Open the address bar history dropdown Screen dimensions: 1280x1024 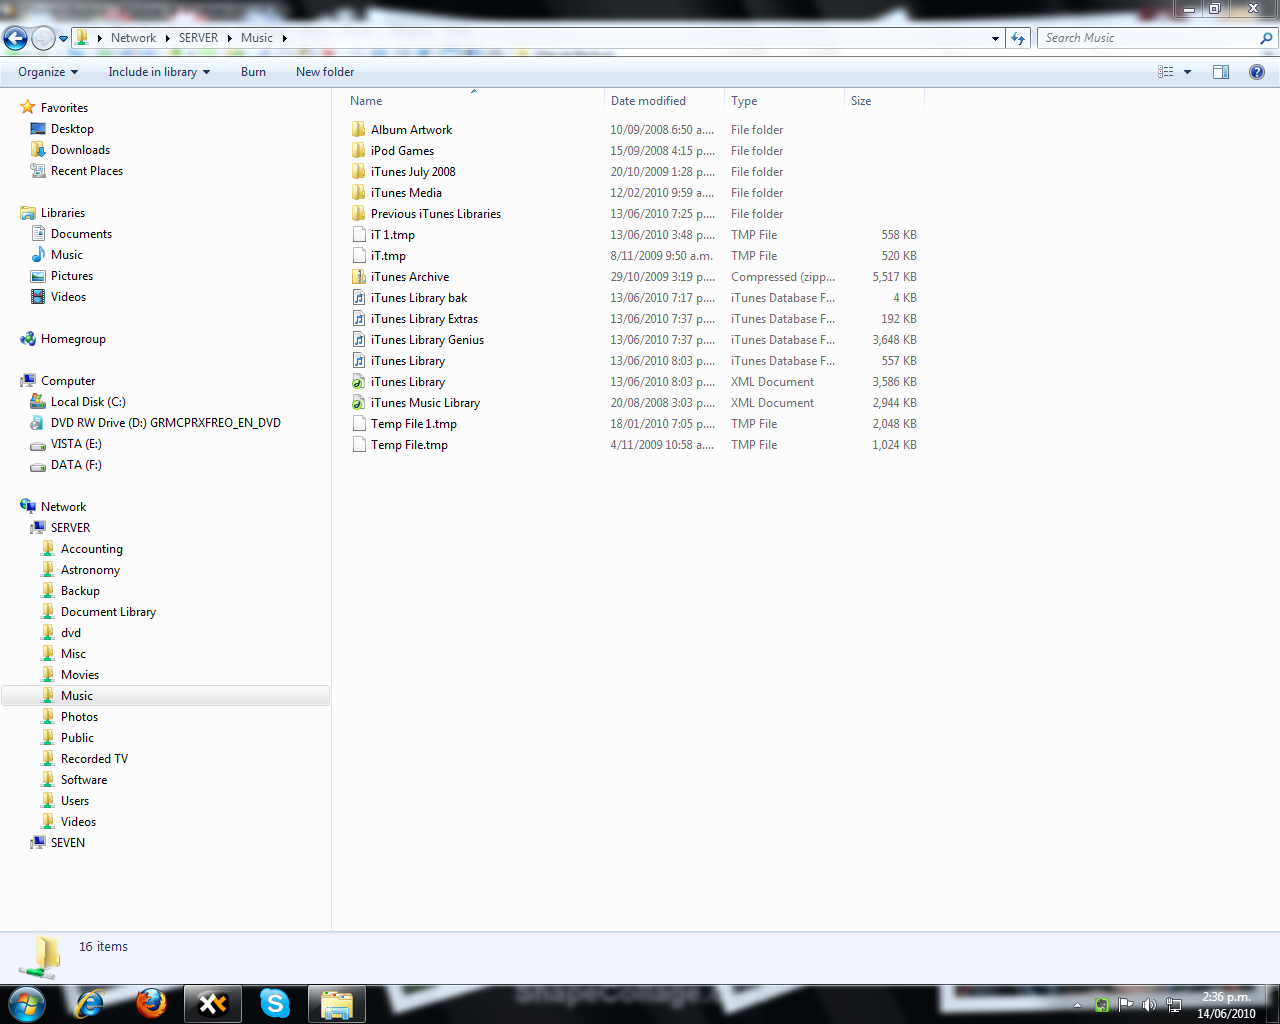995,39
